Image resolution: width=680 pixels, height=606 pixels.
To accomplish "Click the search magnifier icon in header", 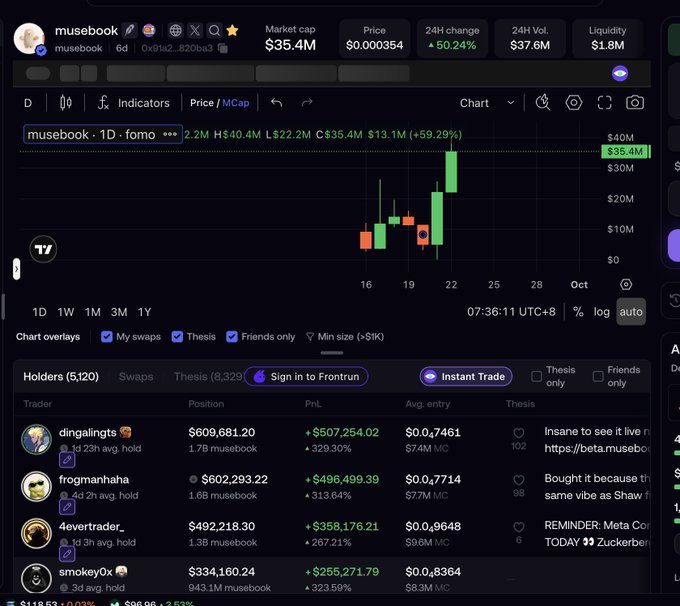I will (x=214, y=30).
